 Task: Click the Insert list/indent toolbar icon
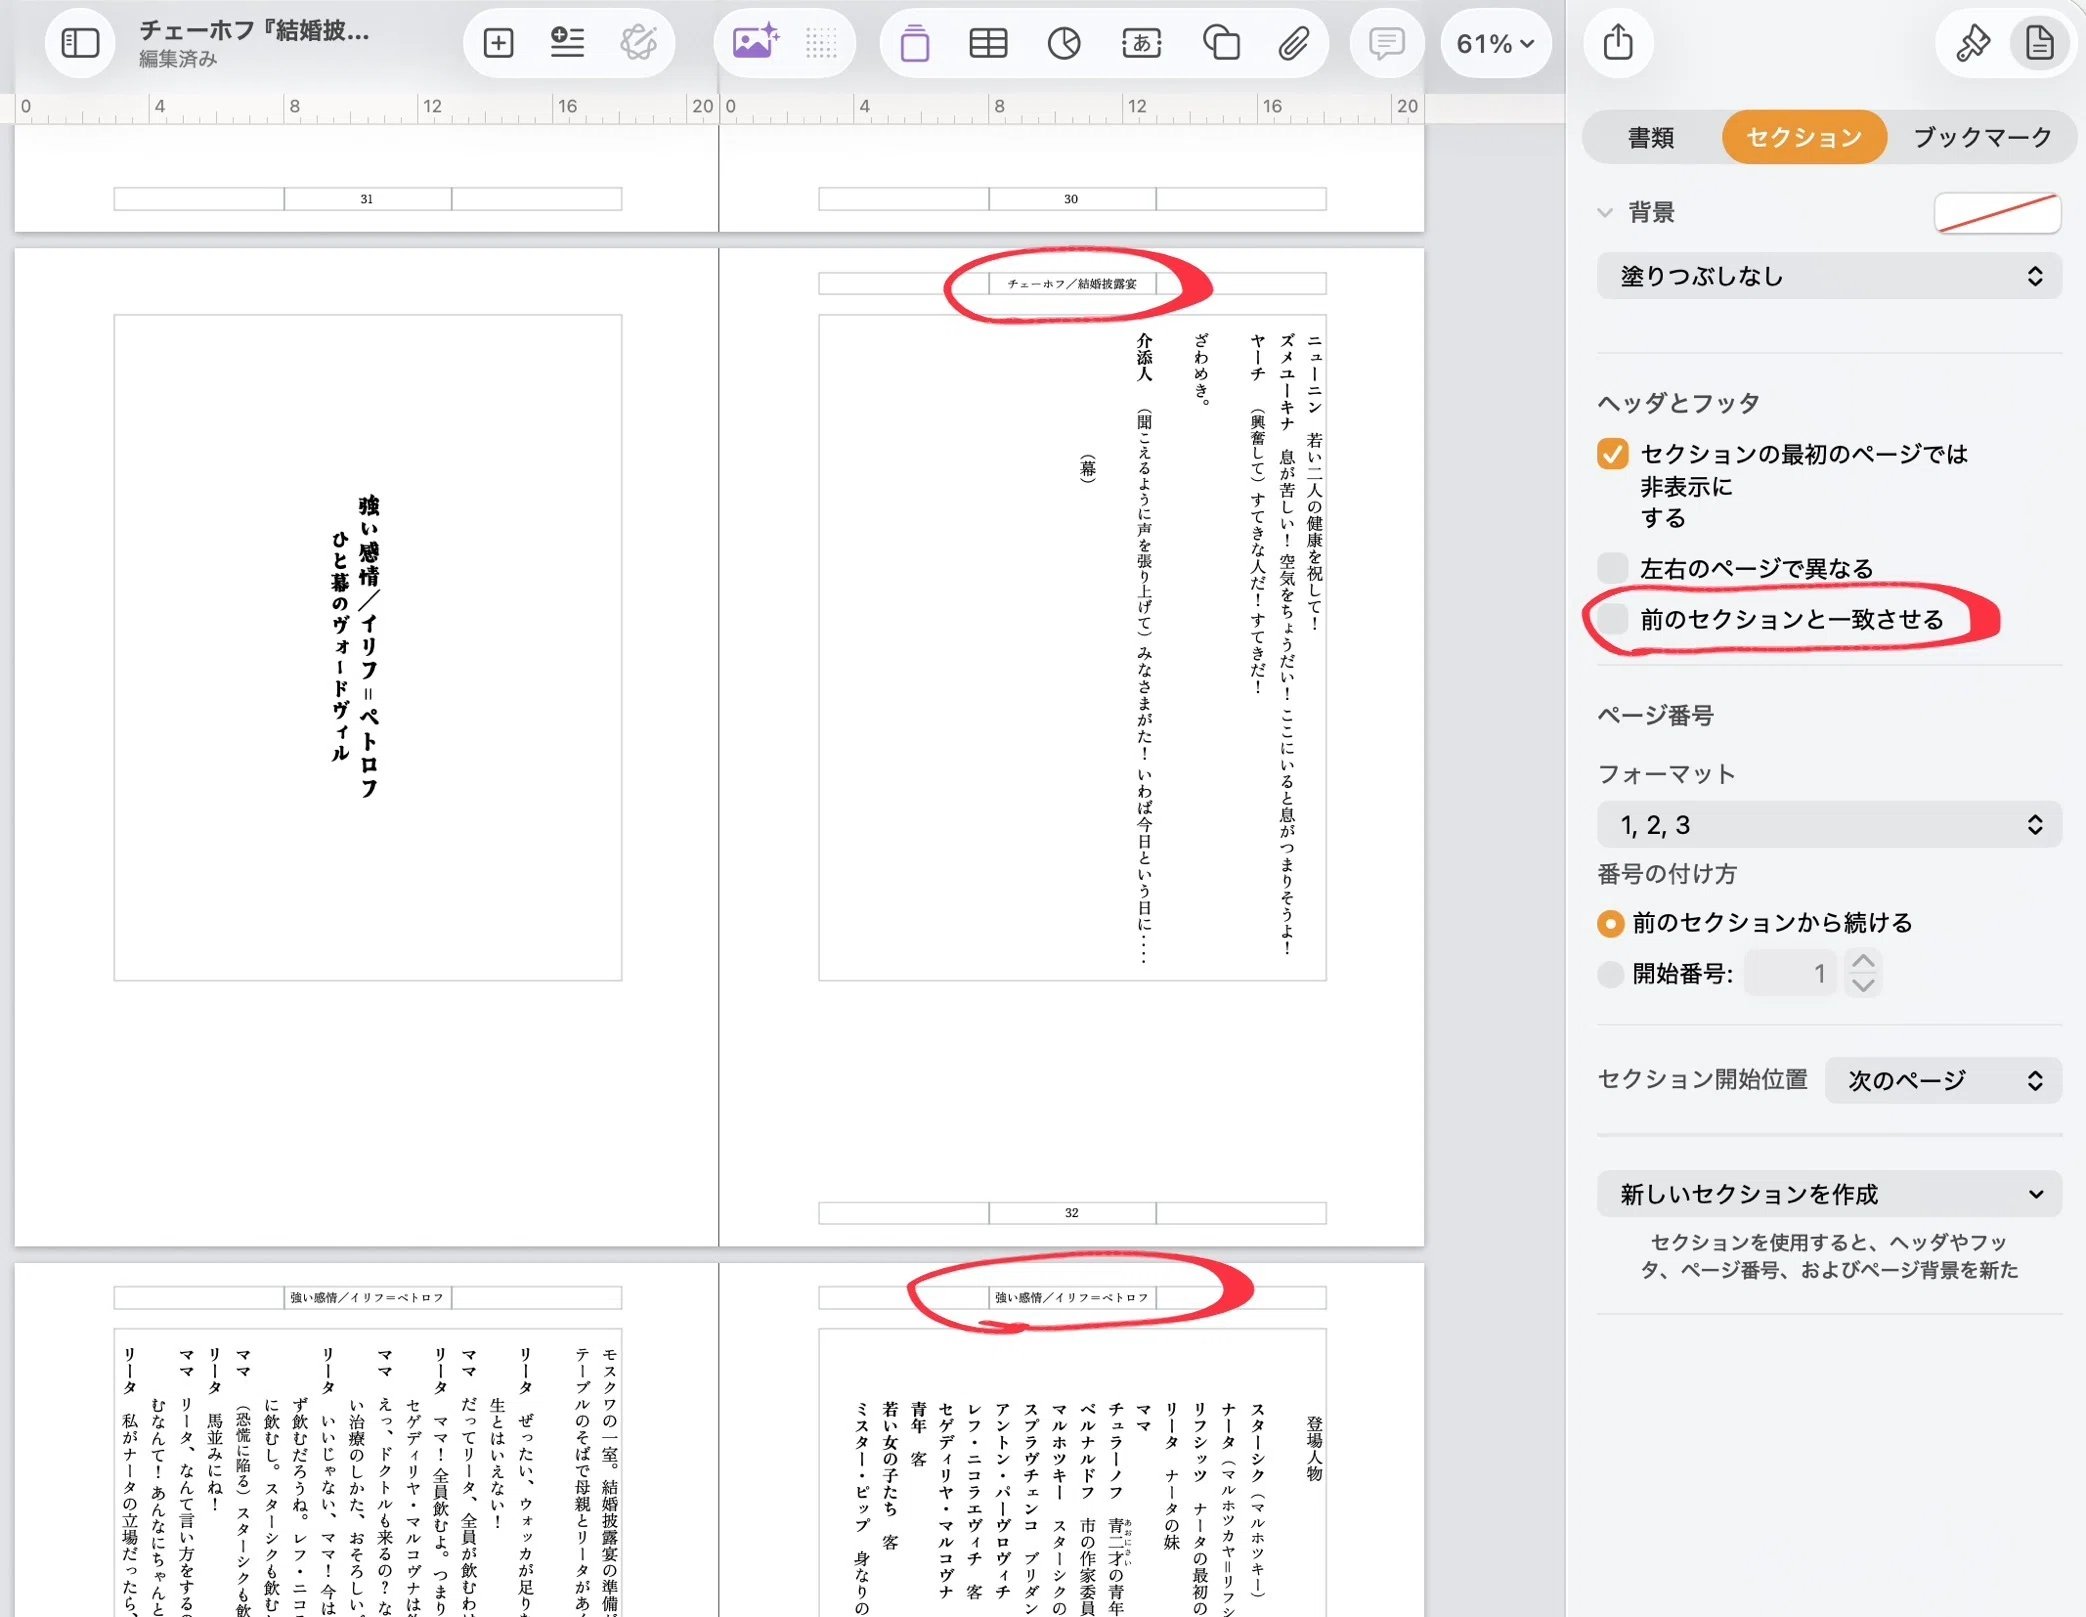567,43
